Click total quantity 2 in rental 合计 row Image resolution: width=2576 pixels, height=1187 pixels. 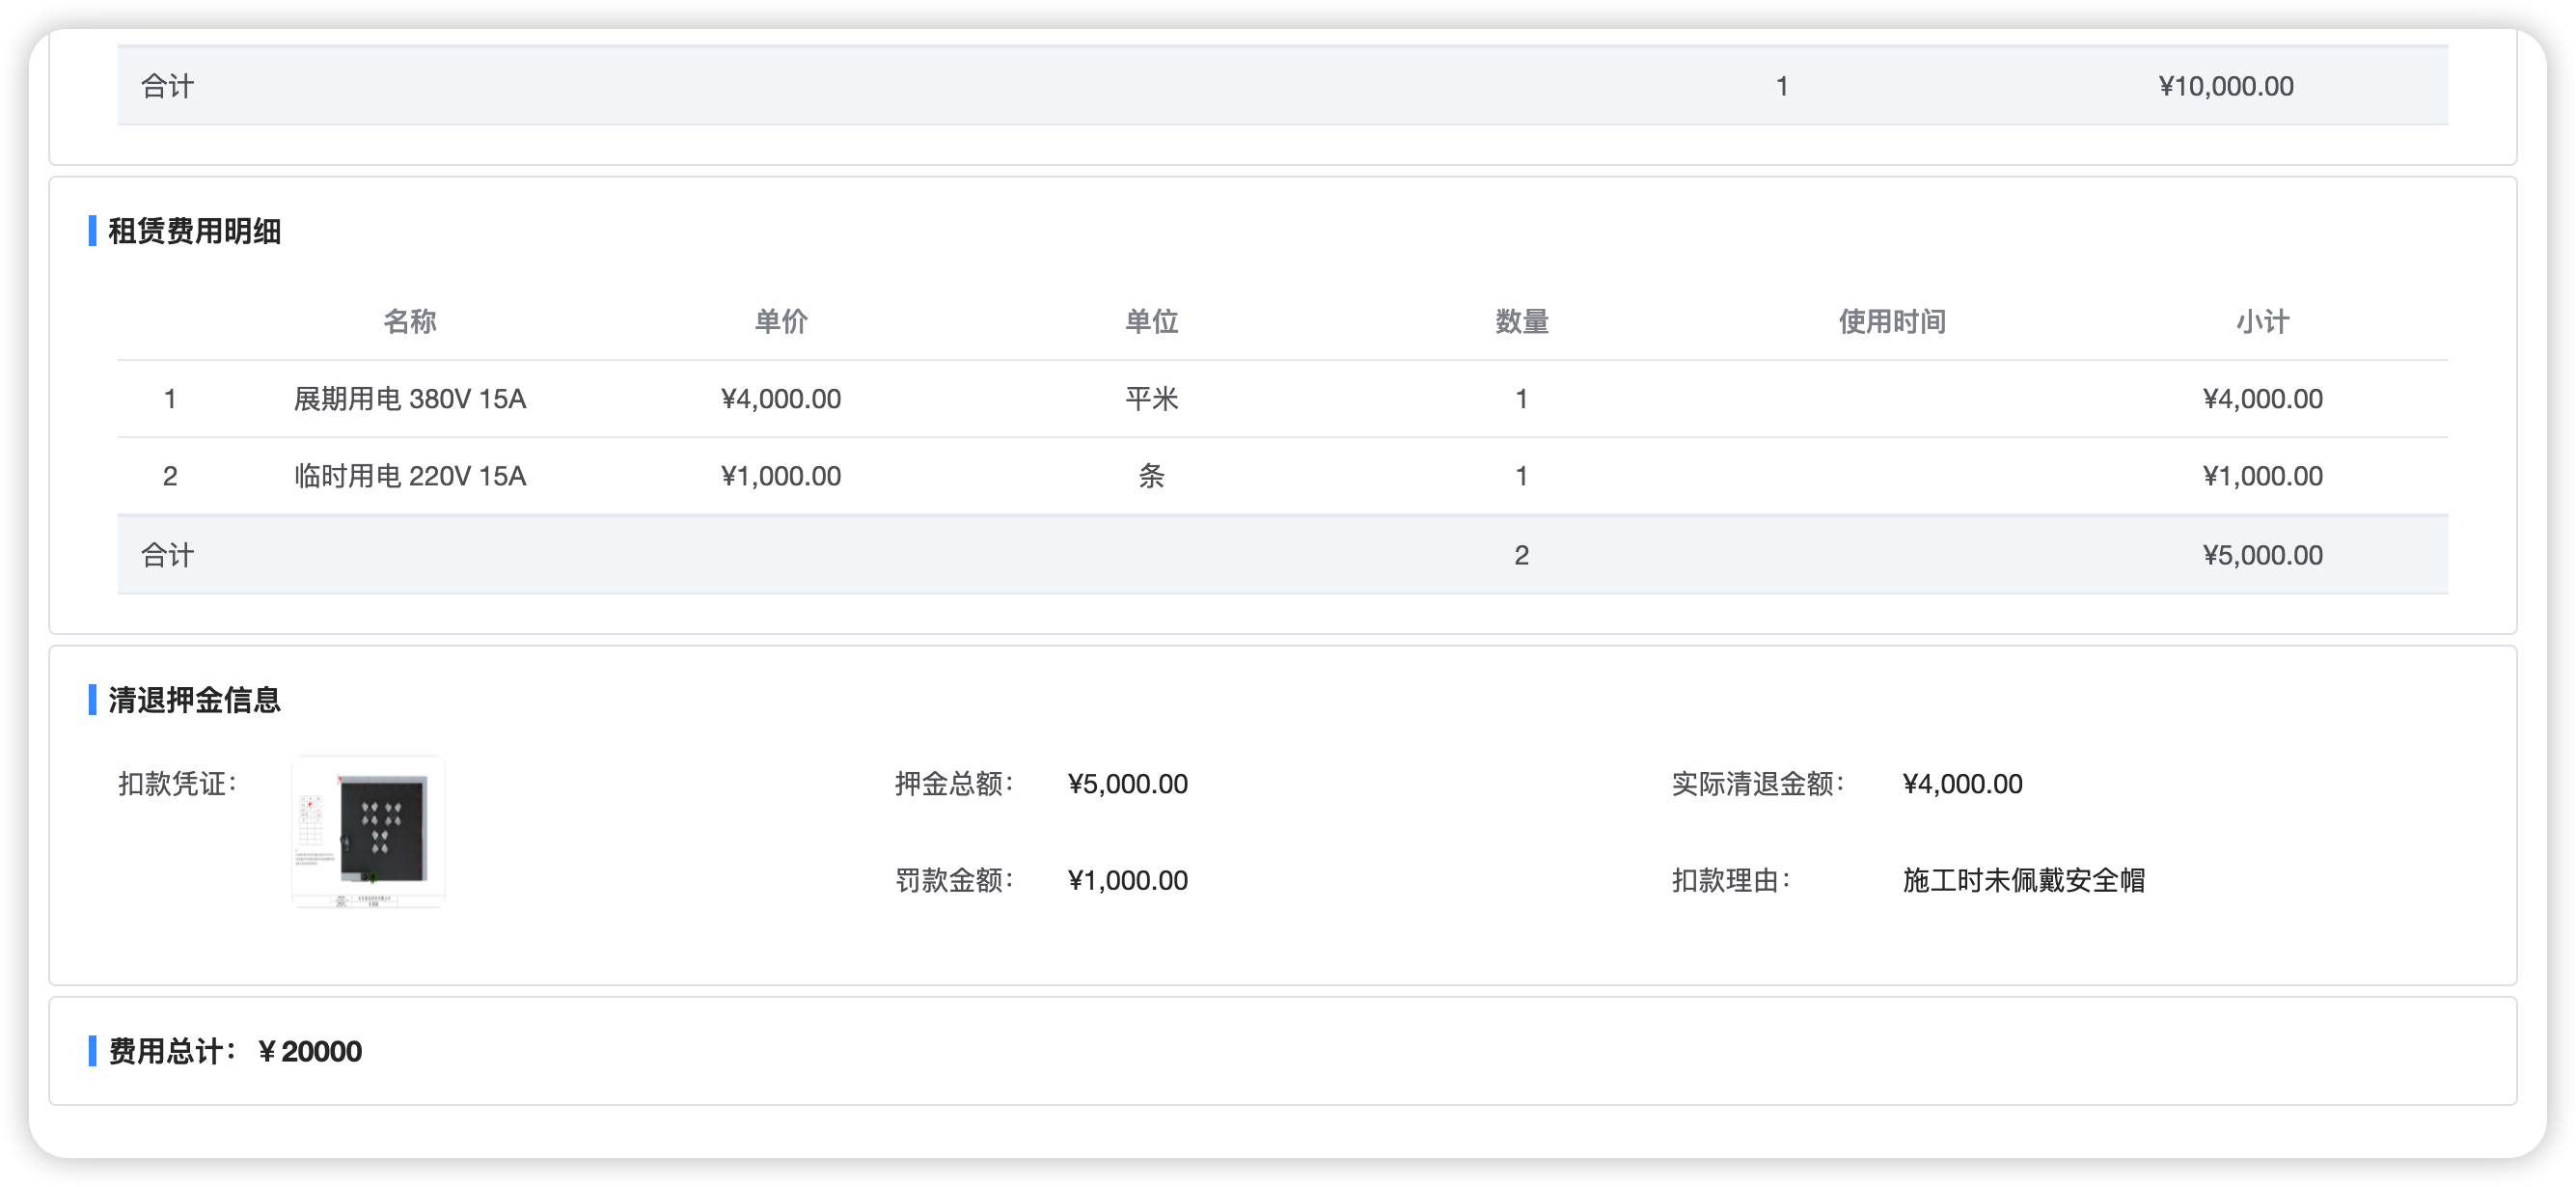(1522, 555)
